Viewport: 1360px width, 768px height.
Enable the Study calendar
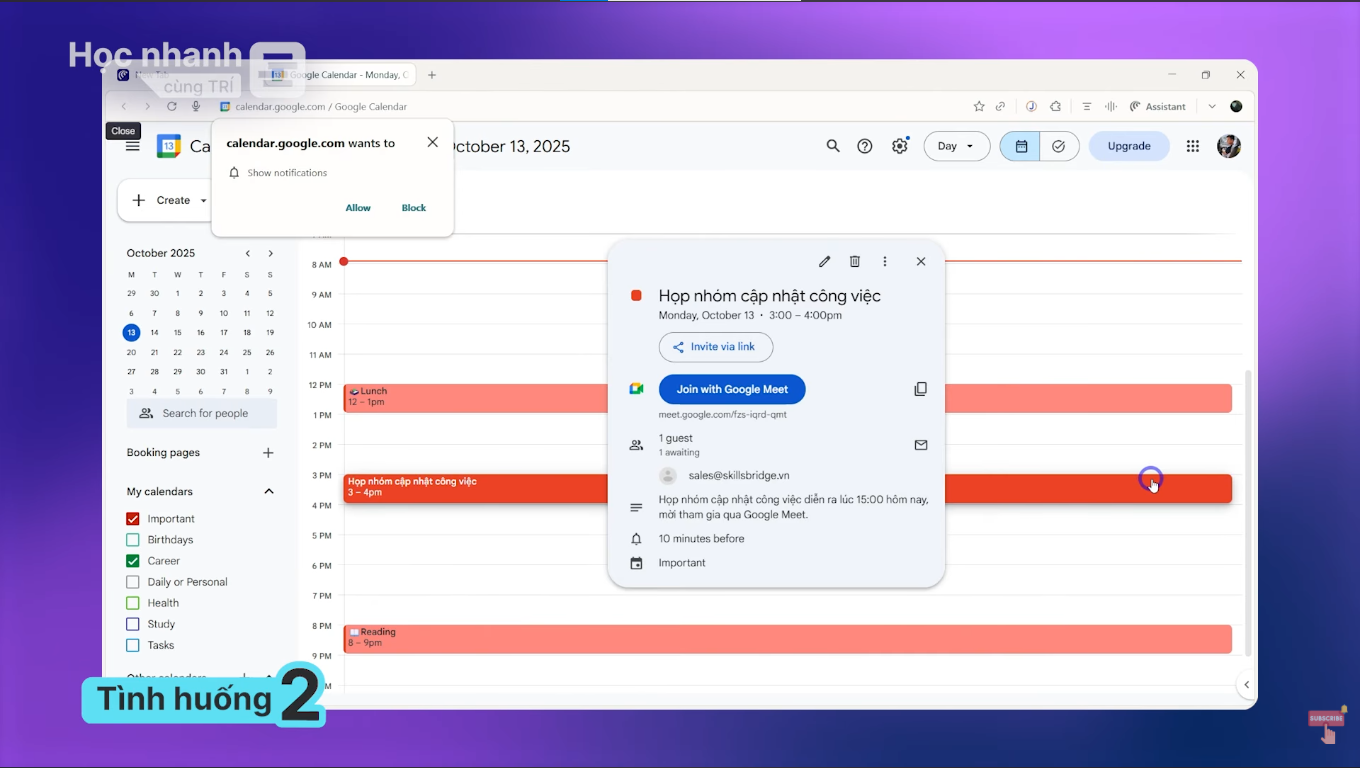pyautogui.click(x=131, y=623)
